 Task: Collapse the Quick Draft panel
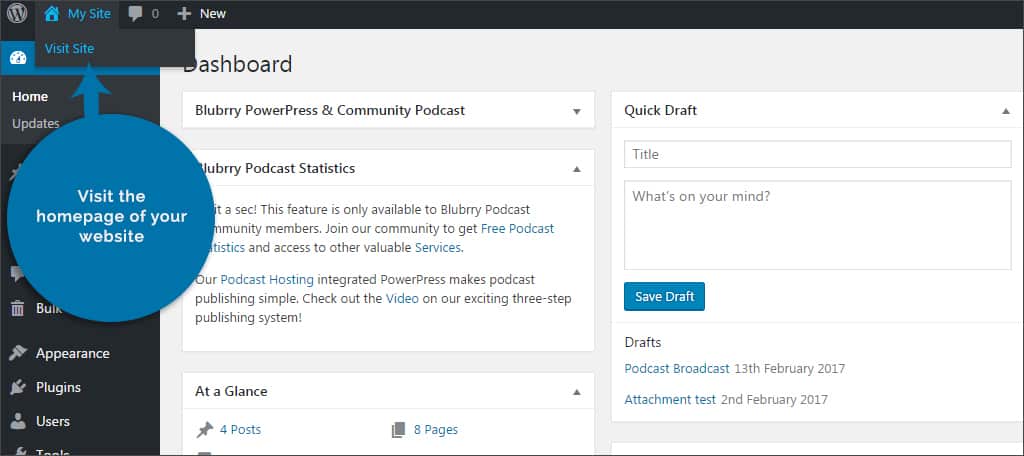pyautogui.click(x=1005, y=111)
